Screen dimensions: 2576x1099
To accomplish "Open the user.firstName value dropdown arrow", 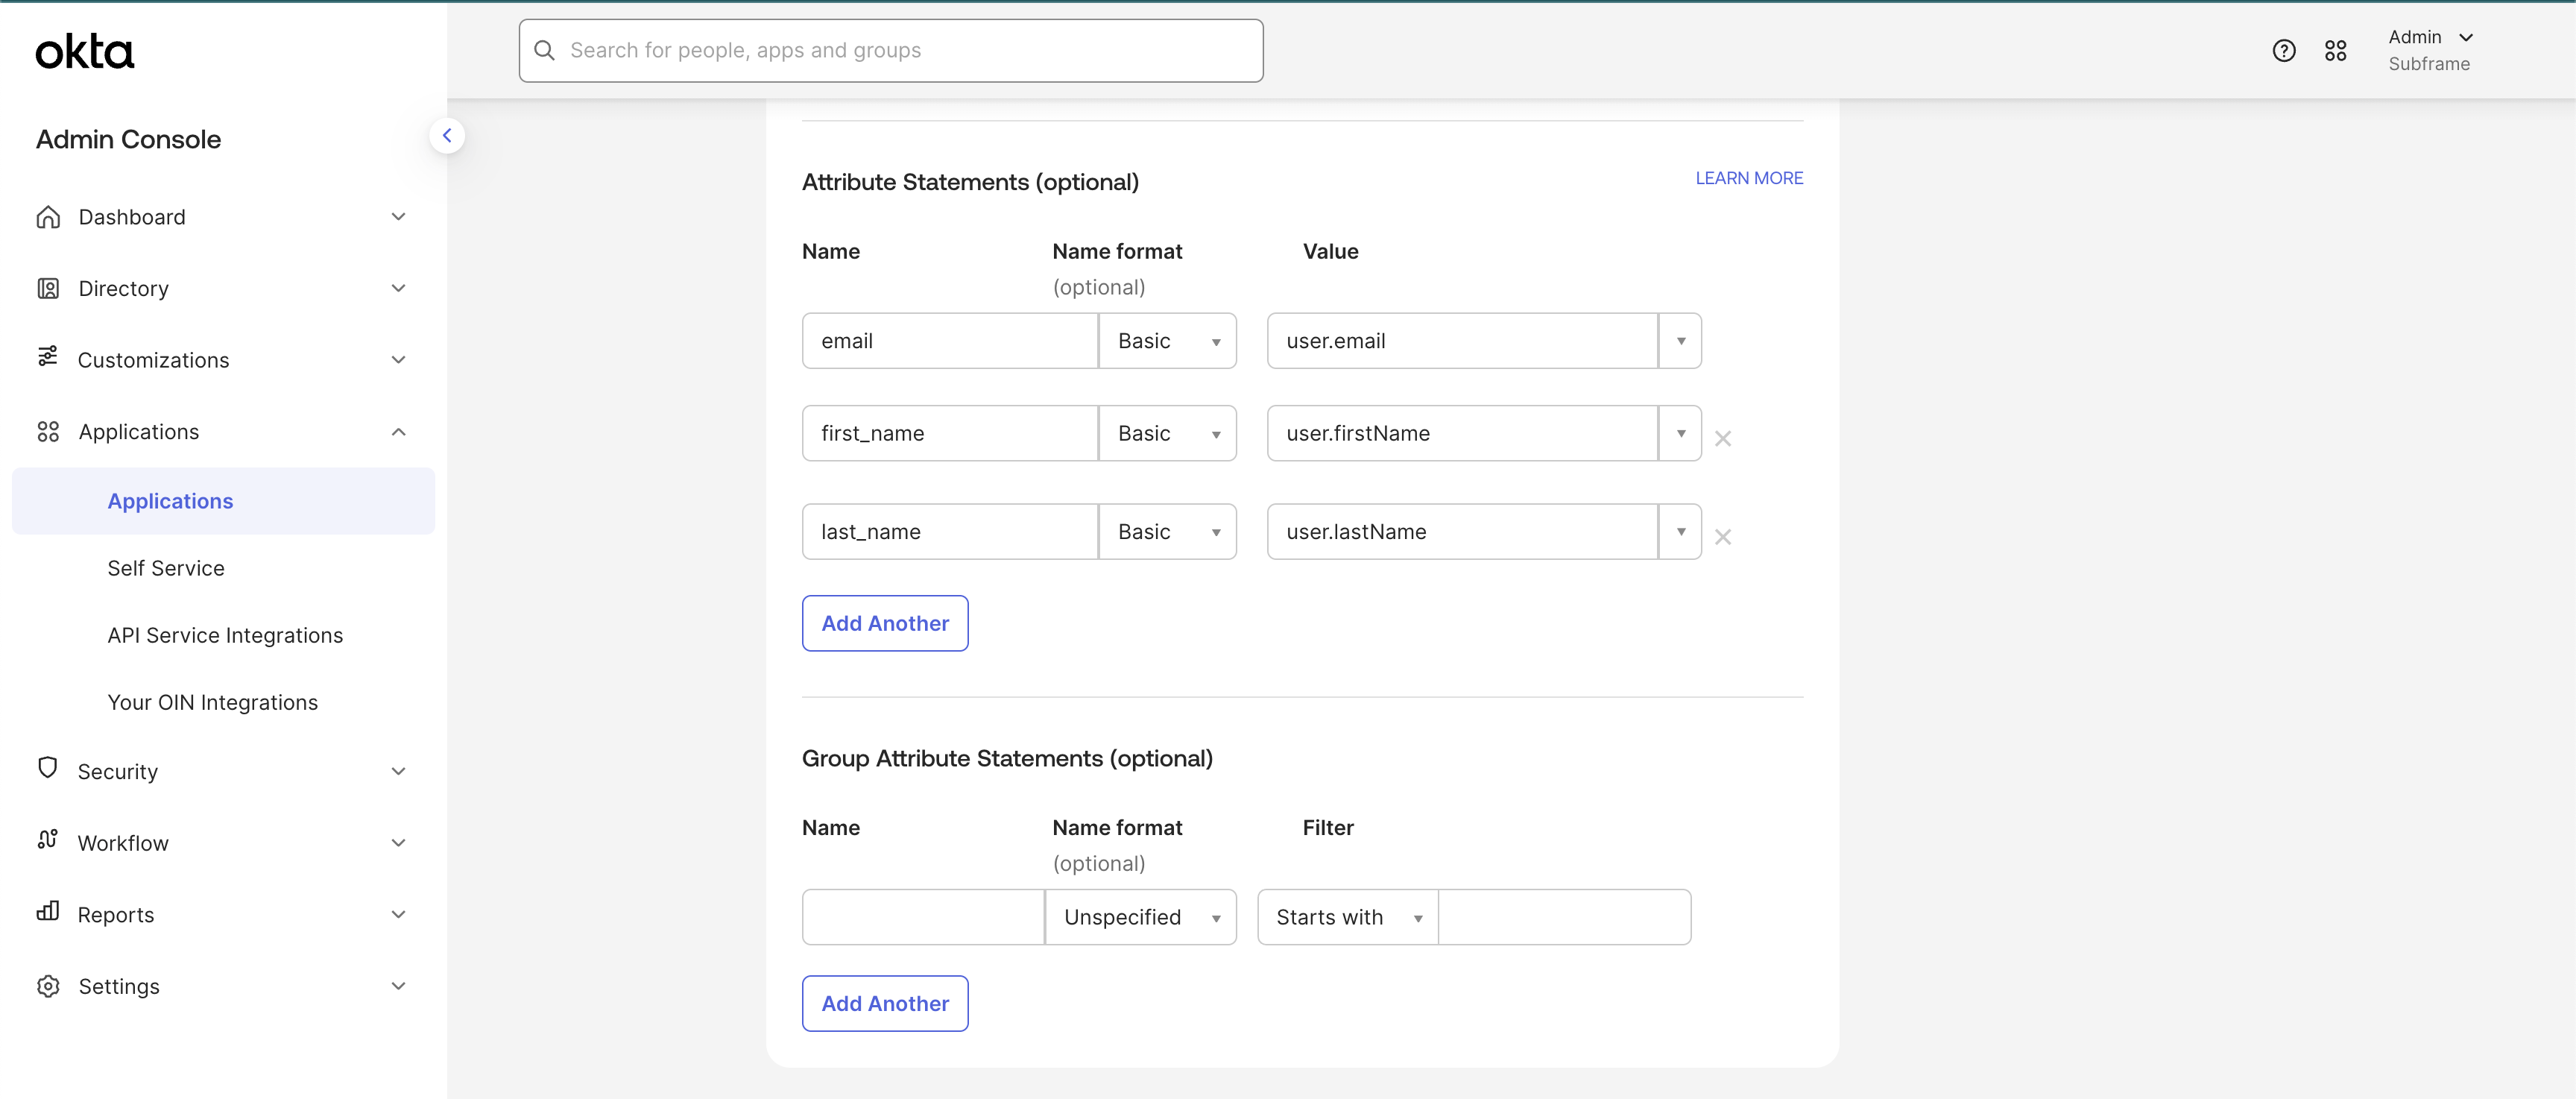I will [x=1680, y=433].
